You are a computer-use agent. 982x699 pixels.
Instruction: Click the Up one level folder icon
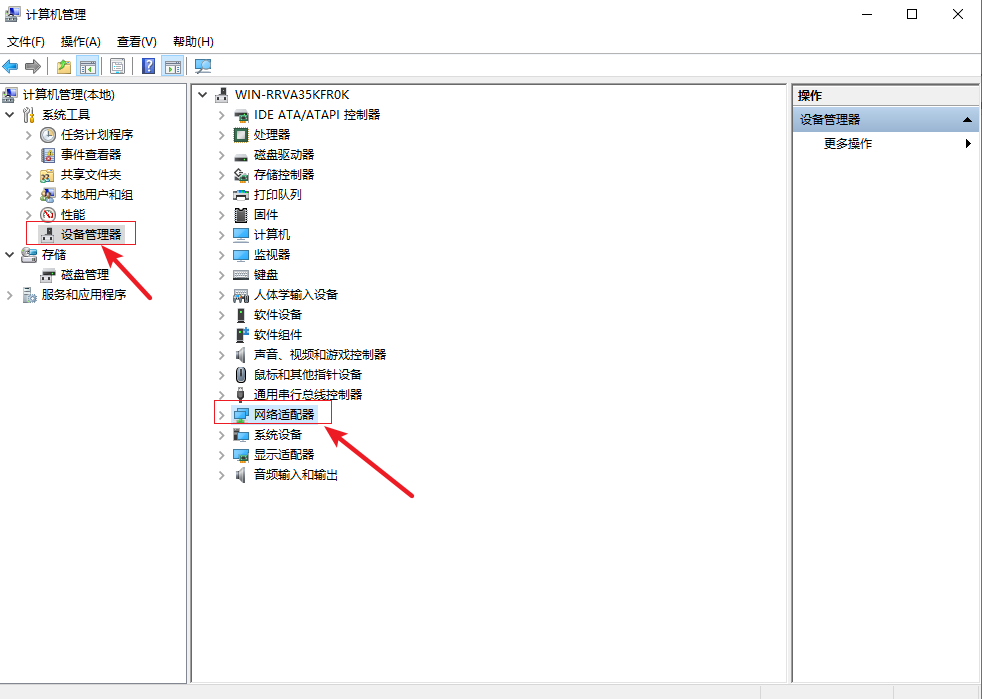tap(64, 67)
